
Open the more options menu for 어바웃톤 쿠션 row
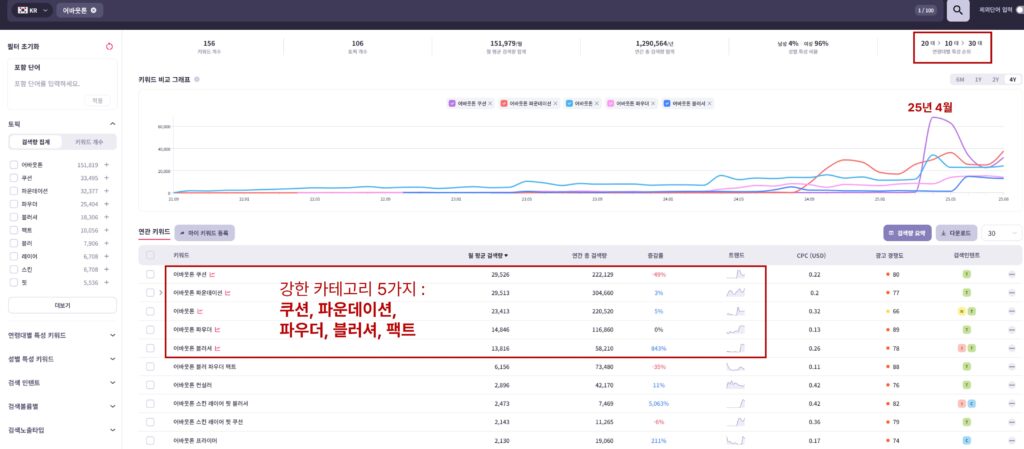(x=1013, y=274)
